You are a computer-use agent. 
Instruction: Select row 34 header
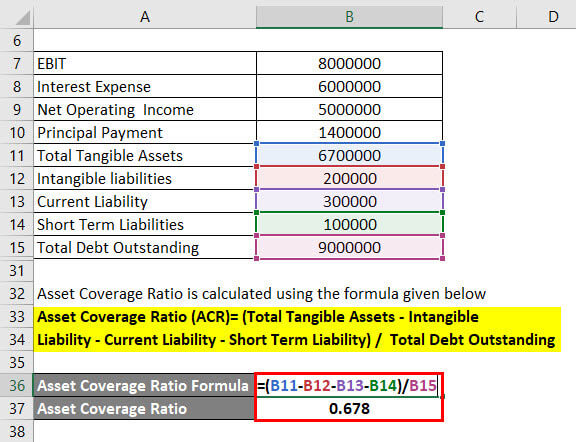(x=17, y=339)
